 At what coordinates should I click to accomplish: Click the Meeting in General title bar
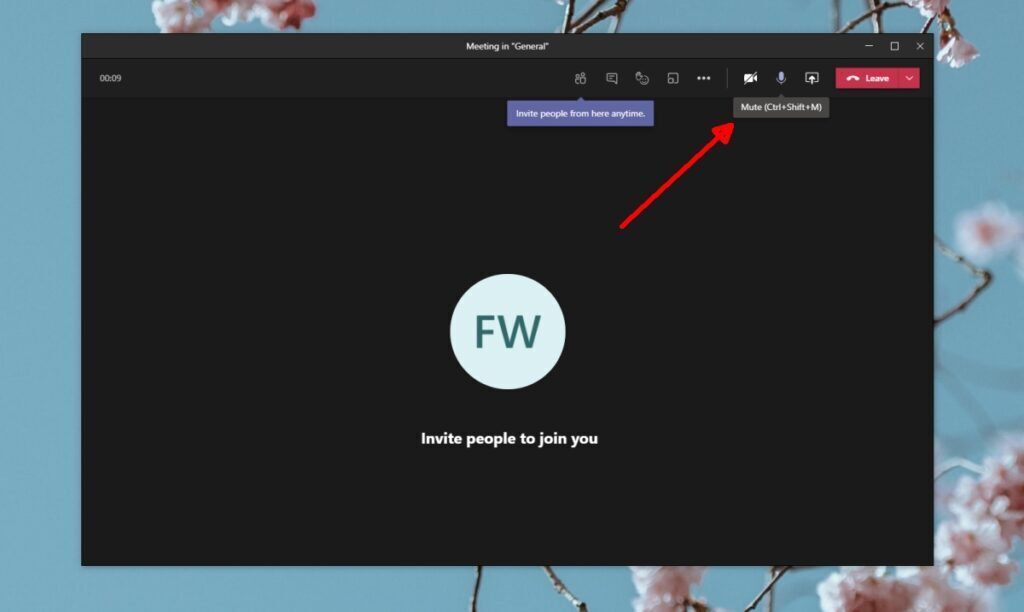coord(509,46)
